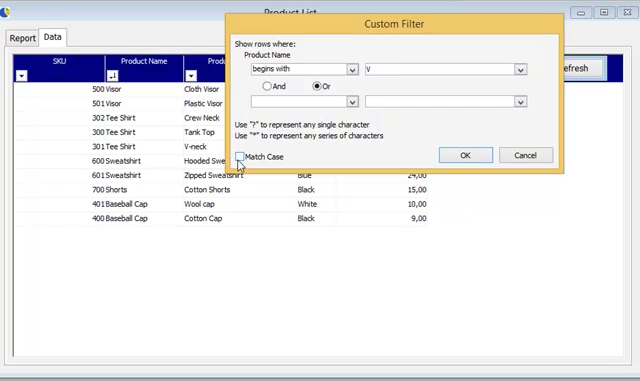Click the Cloth Visor cell
640x381 pixels.
pyautogui.click(x=202, y=89)
